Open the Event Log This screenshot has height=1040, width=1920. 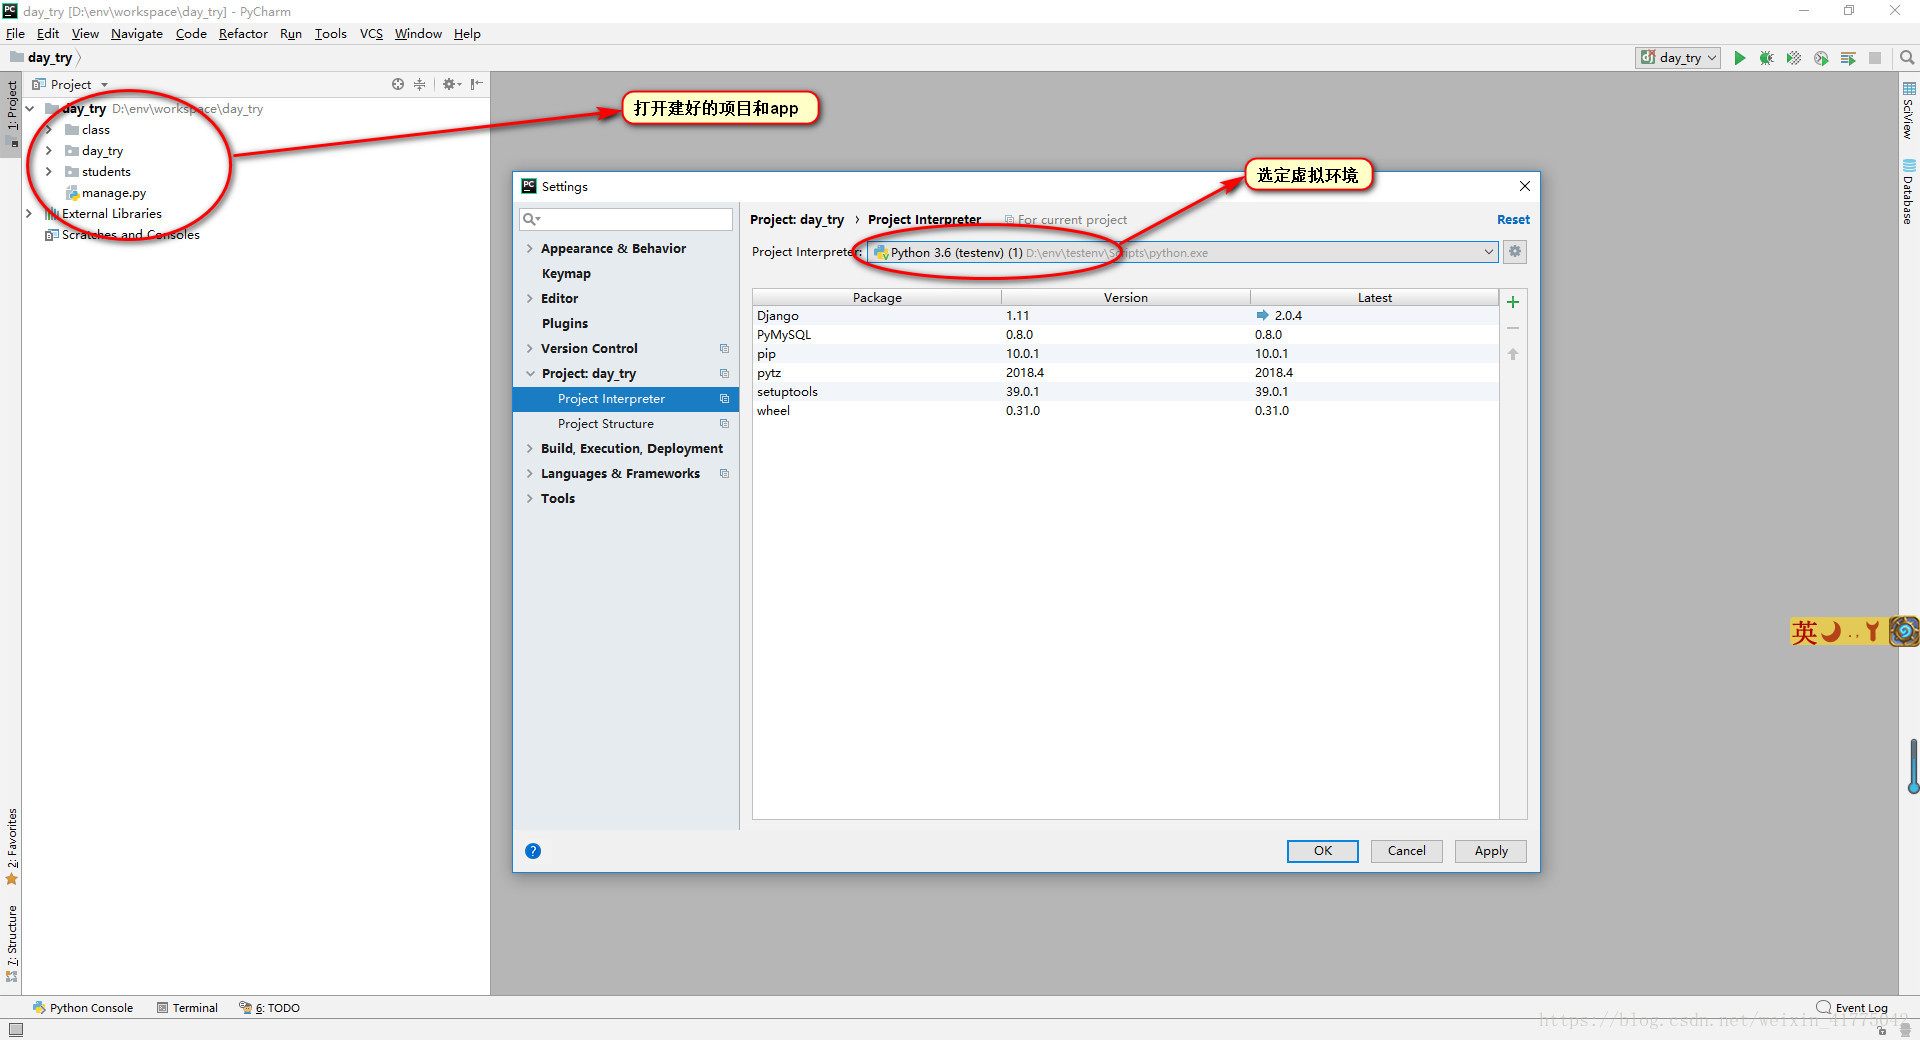pos(1852,1008)
